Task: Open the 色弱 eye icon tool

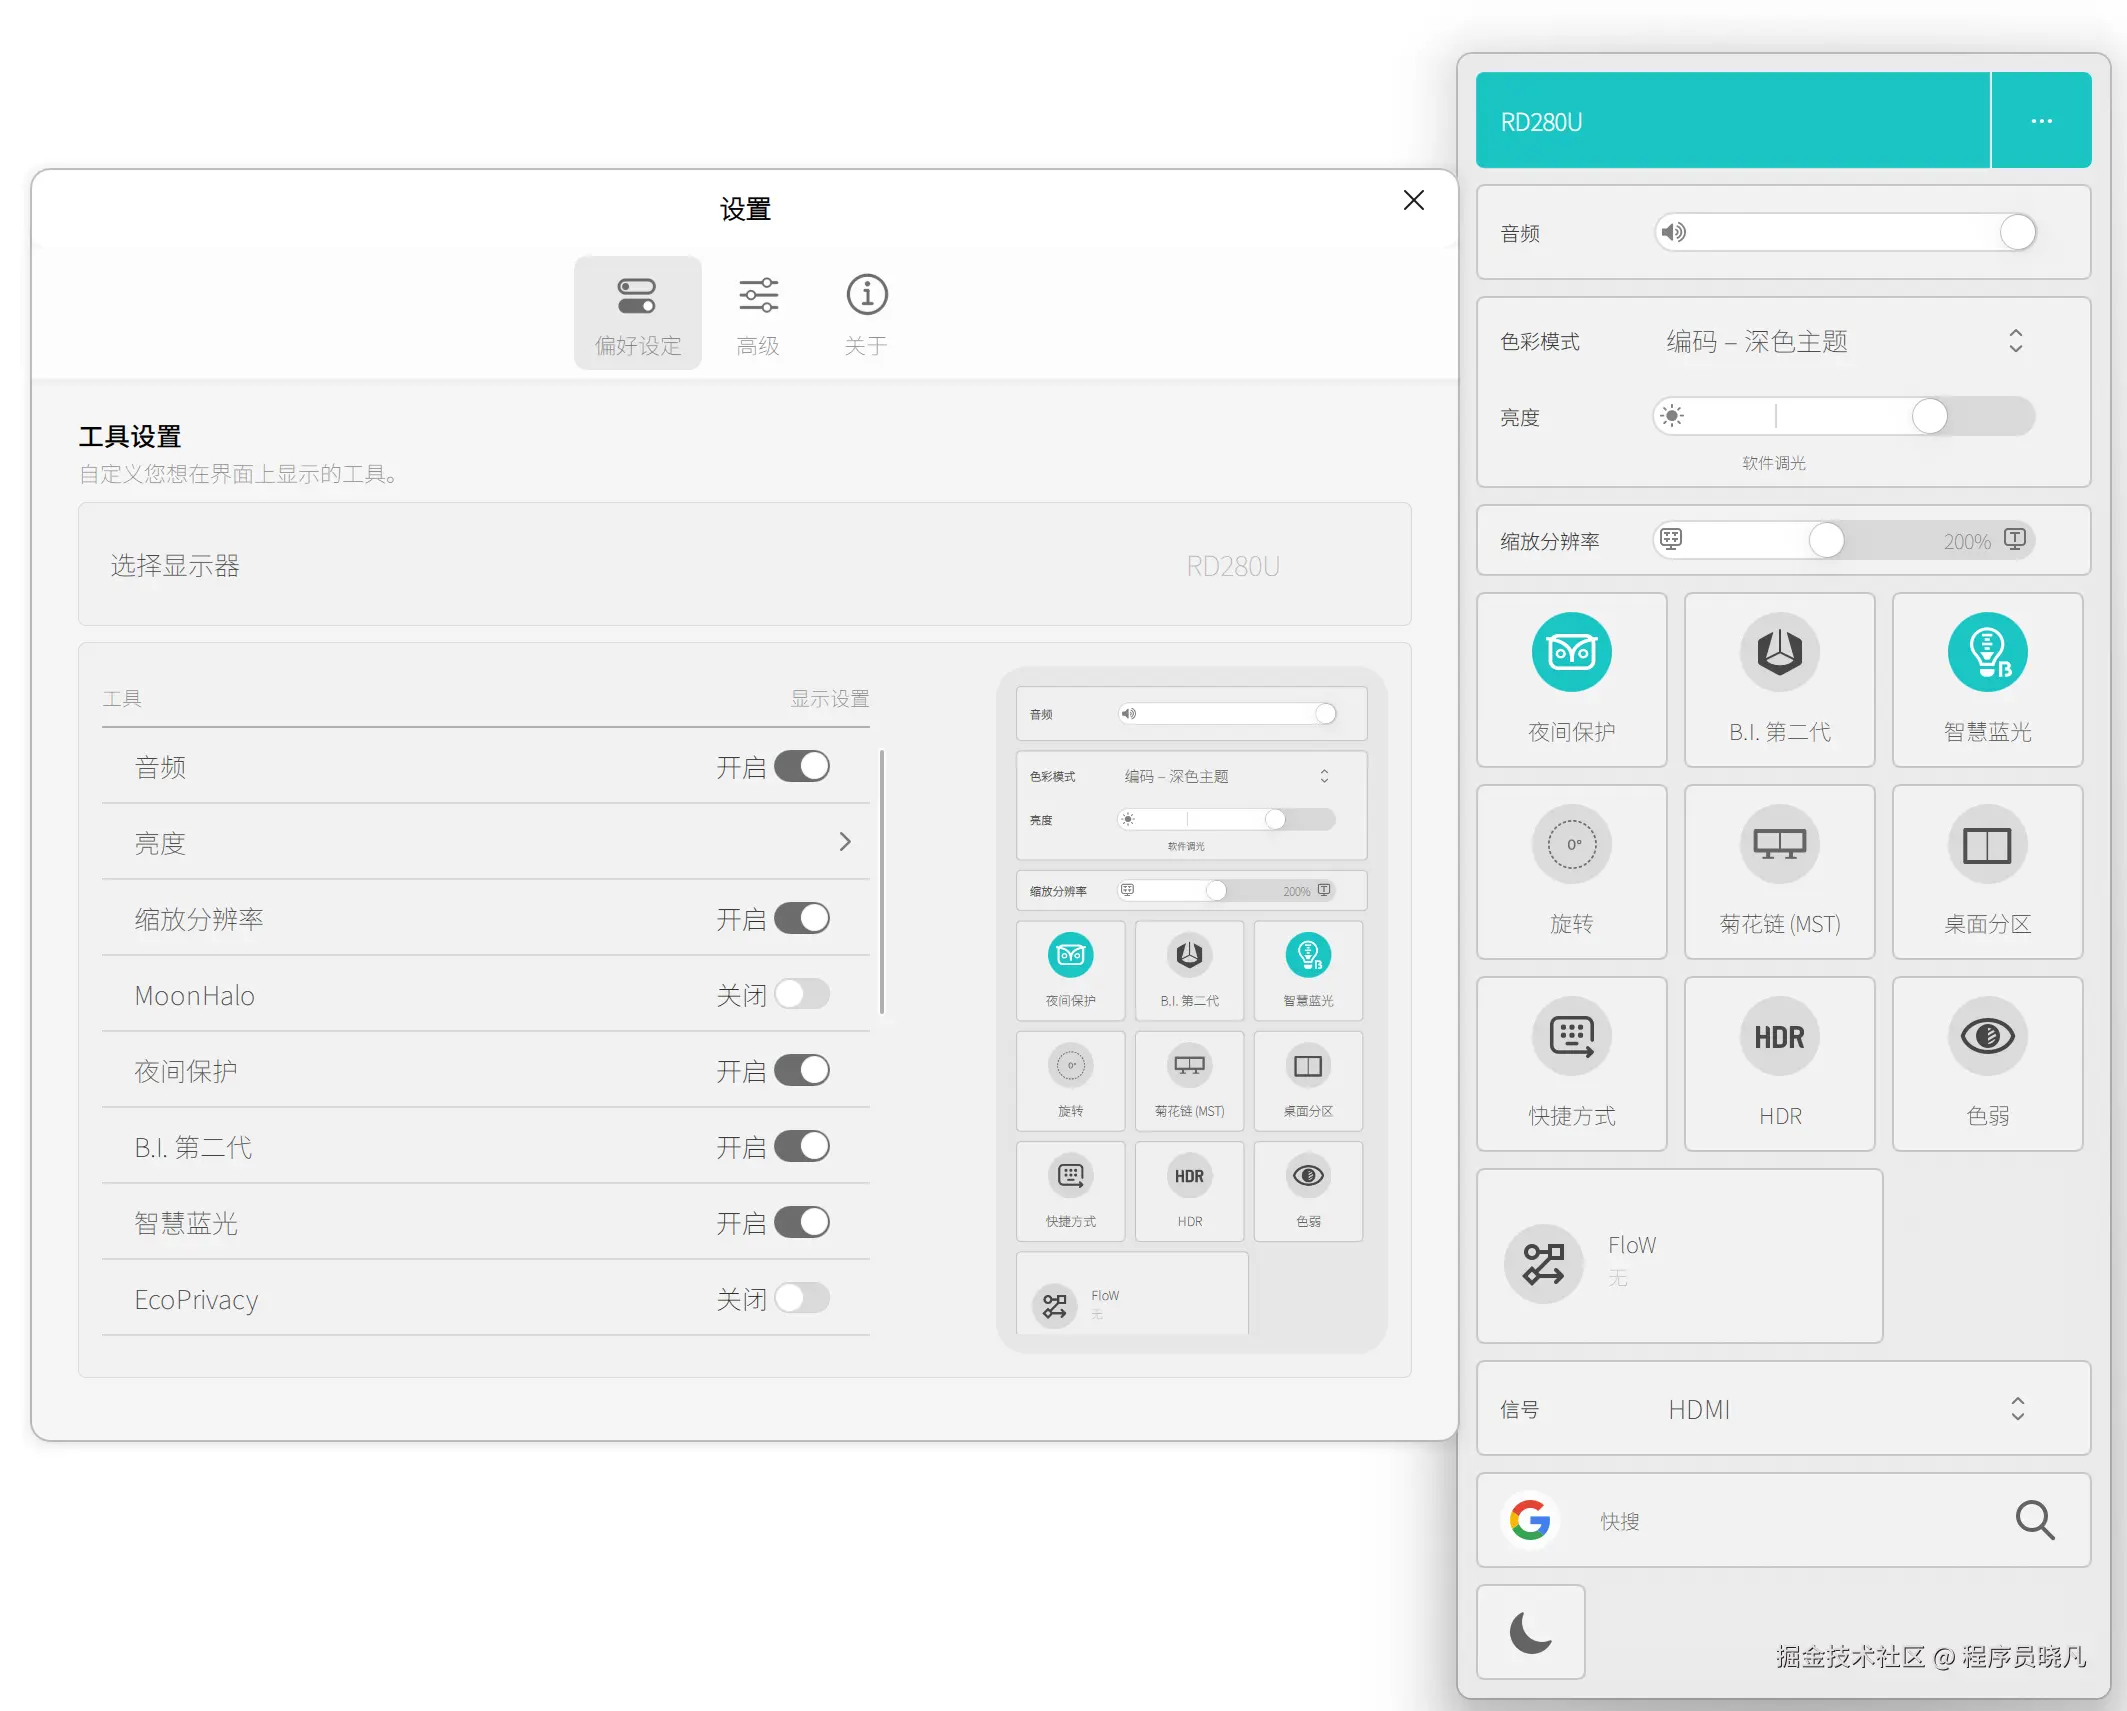Action: [x=1986, y=1037]
